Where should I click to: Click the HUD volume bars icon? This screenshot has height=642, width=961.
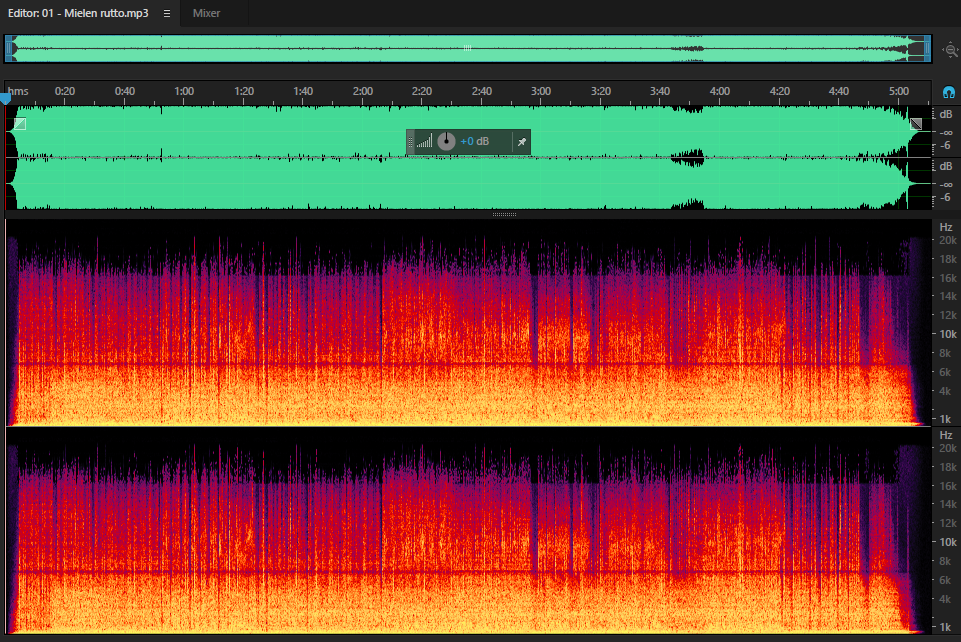pos(424,142)
